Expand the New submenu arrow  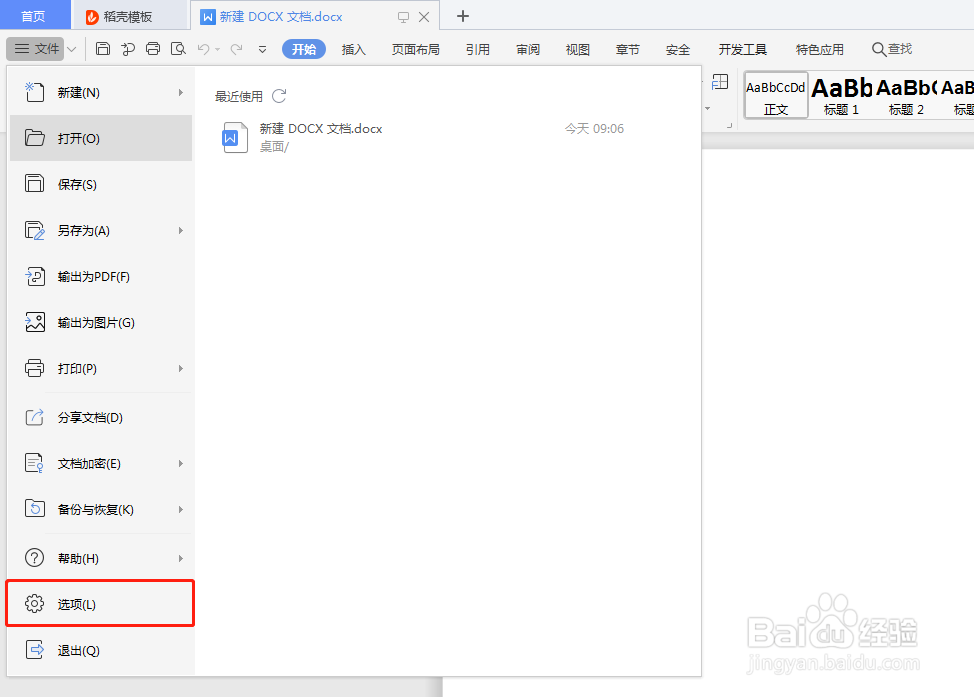point(181,93)
